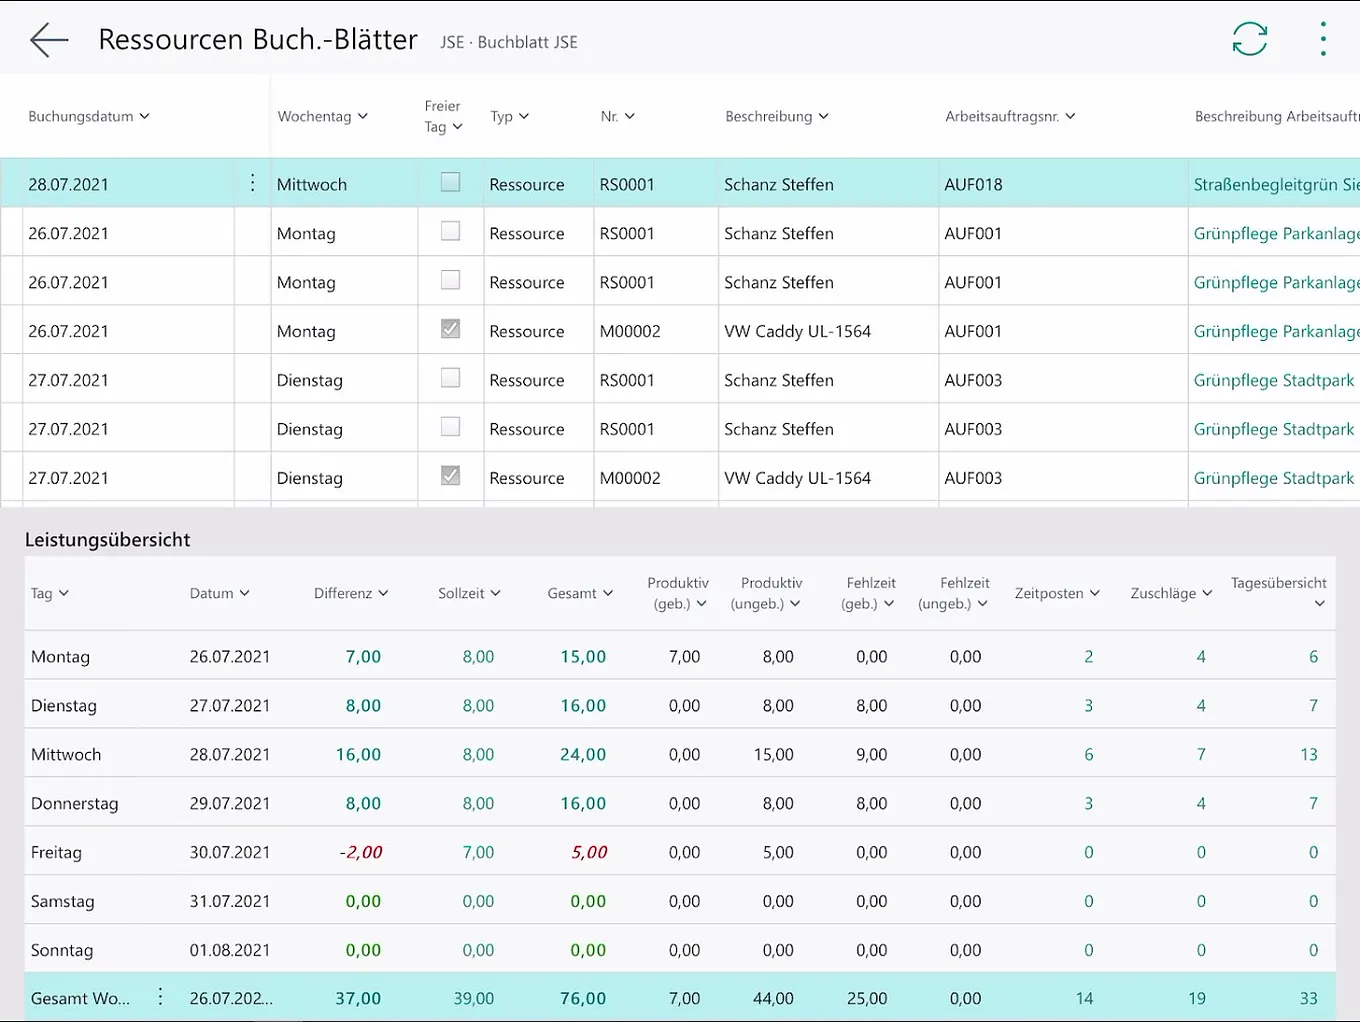1360x1022 pixels.
Task: Open row menu for 28.07.2021 entry
Action: pyautogui.click(x=252, y=183)
